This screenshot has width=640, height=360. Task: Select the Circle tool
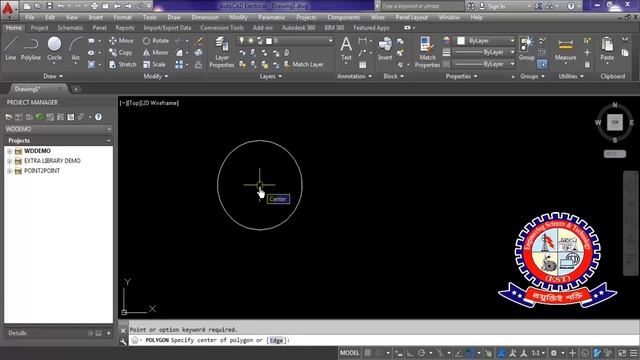(54, 49)
